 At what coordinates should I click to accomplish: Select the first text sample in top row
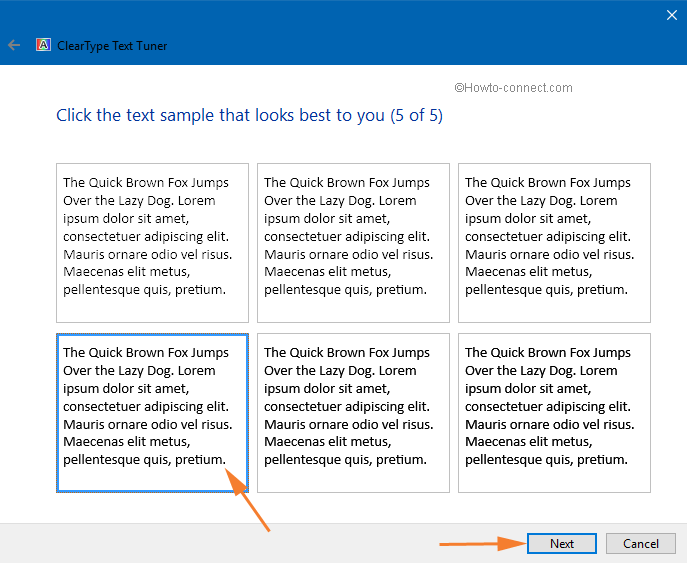(x=152, y=243)
